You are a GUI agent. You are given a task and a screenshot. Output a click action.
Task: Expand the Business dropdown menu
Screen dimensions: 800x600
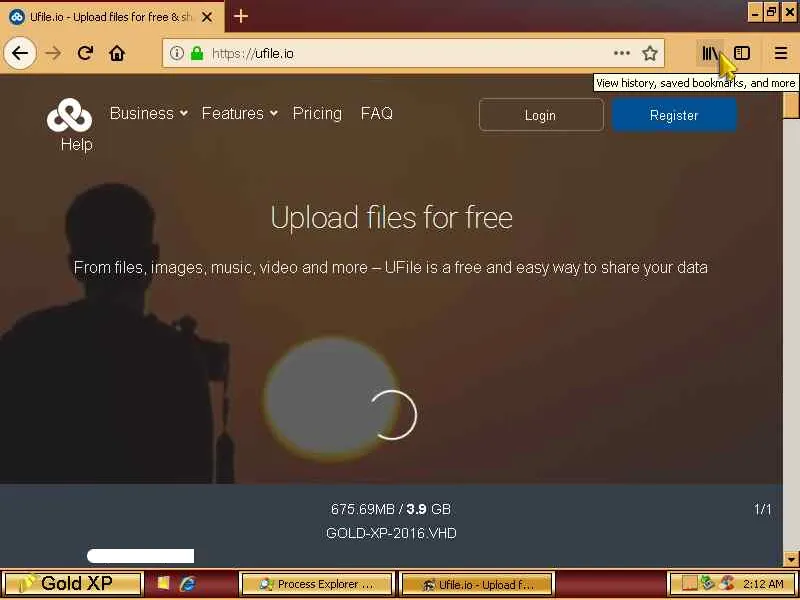click(148, 113)
